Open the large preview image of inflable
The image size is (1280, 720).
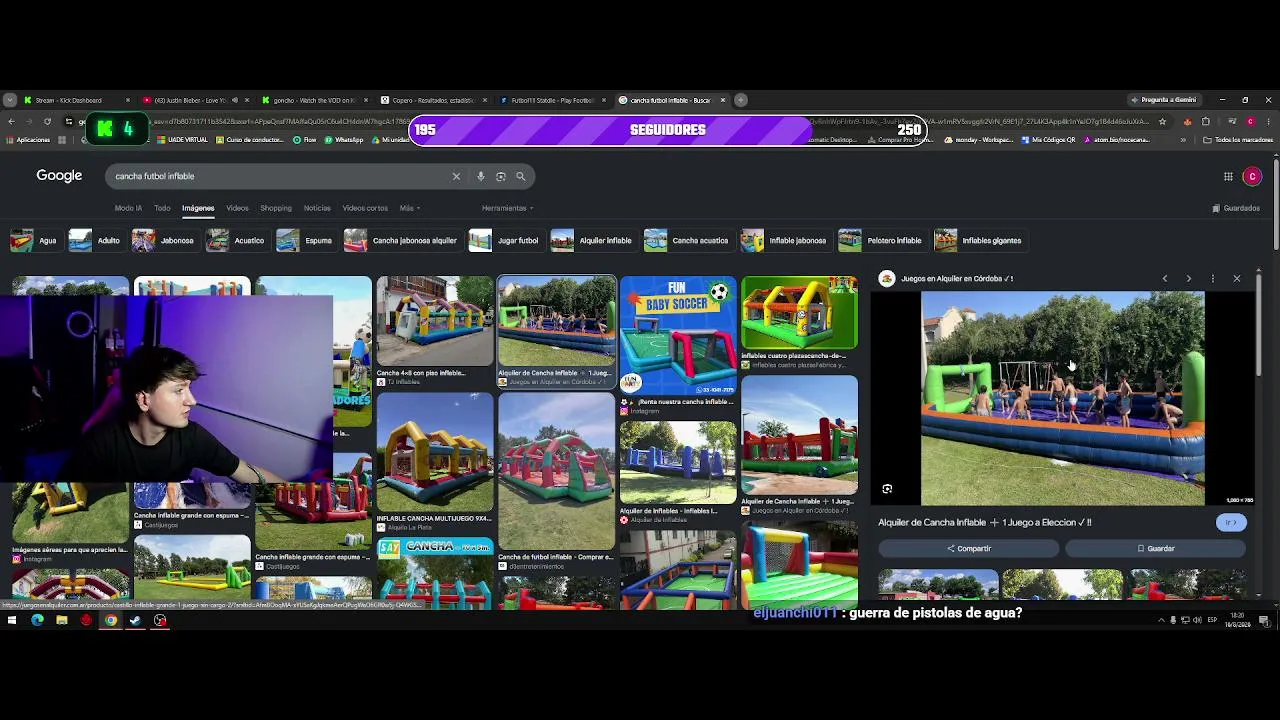point(1062,398)
